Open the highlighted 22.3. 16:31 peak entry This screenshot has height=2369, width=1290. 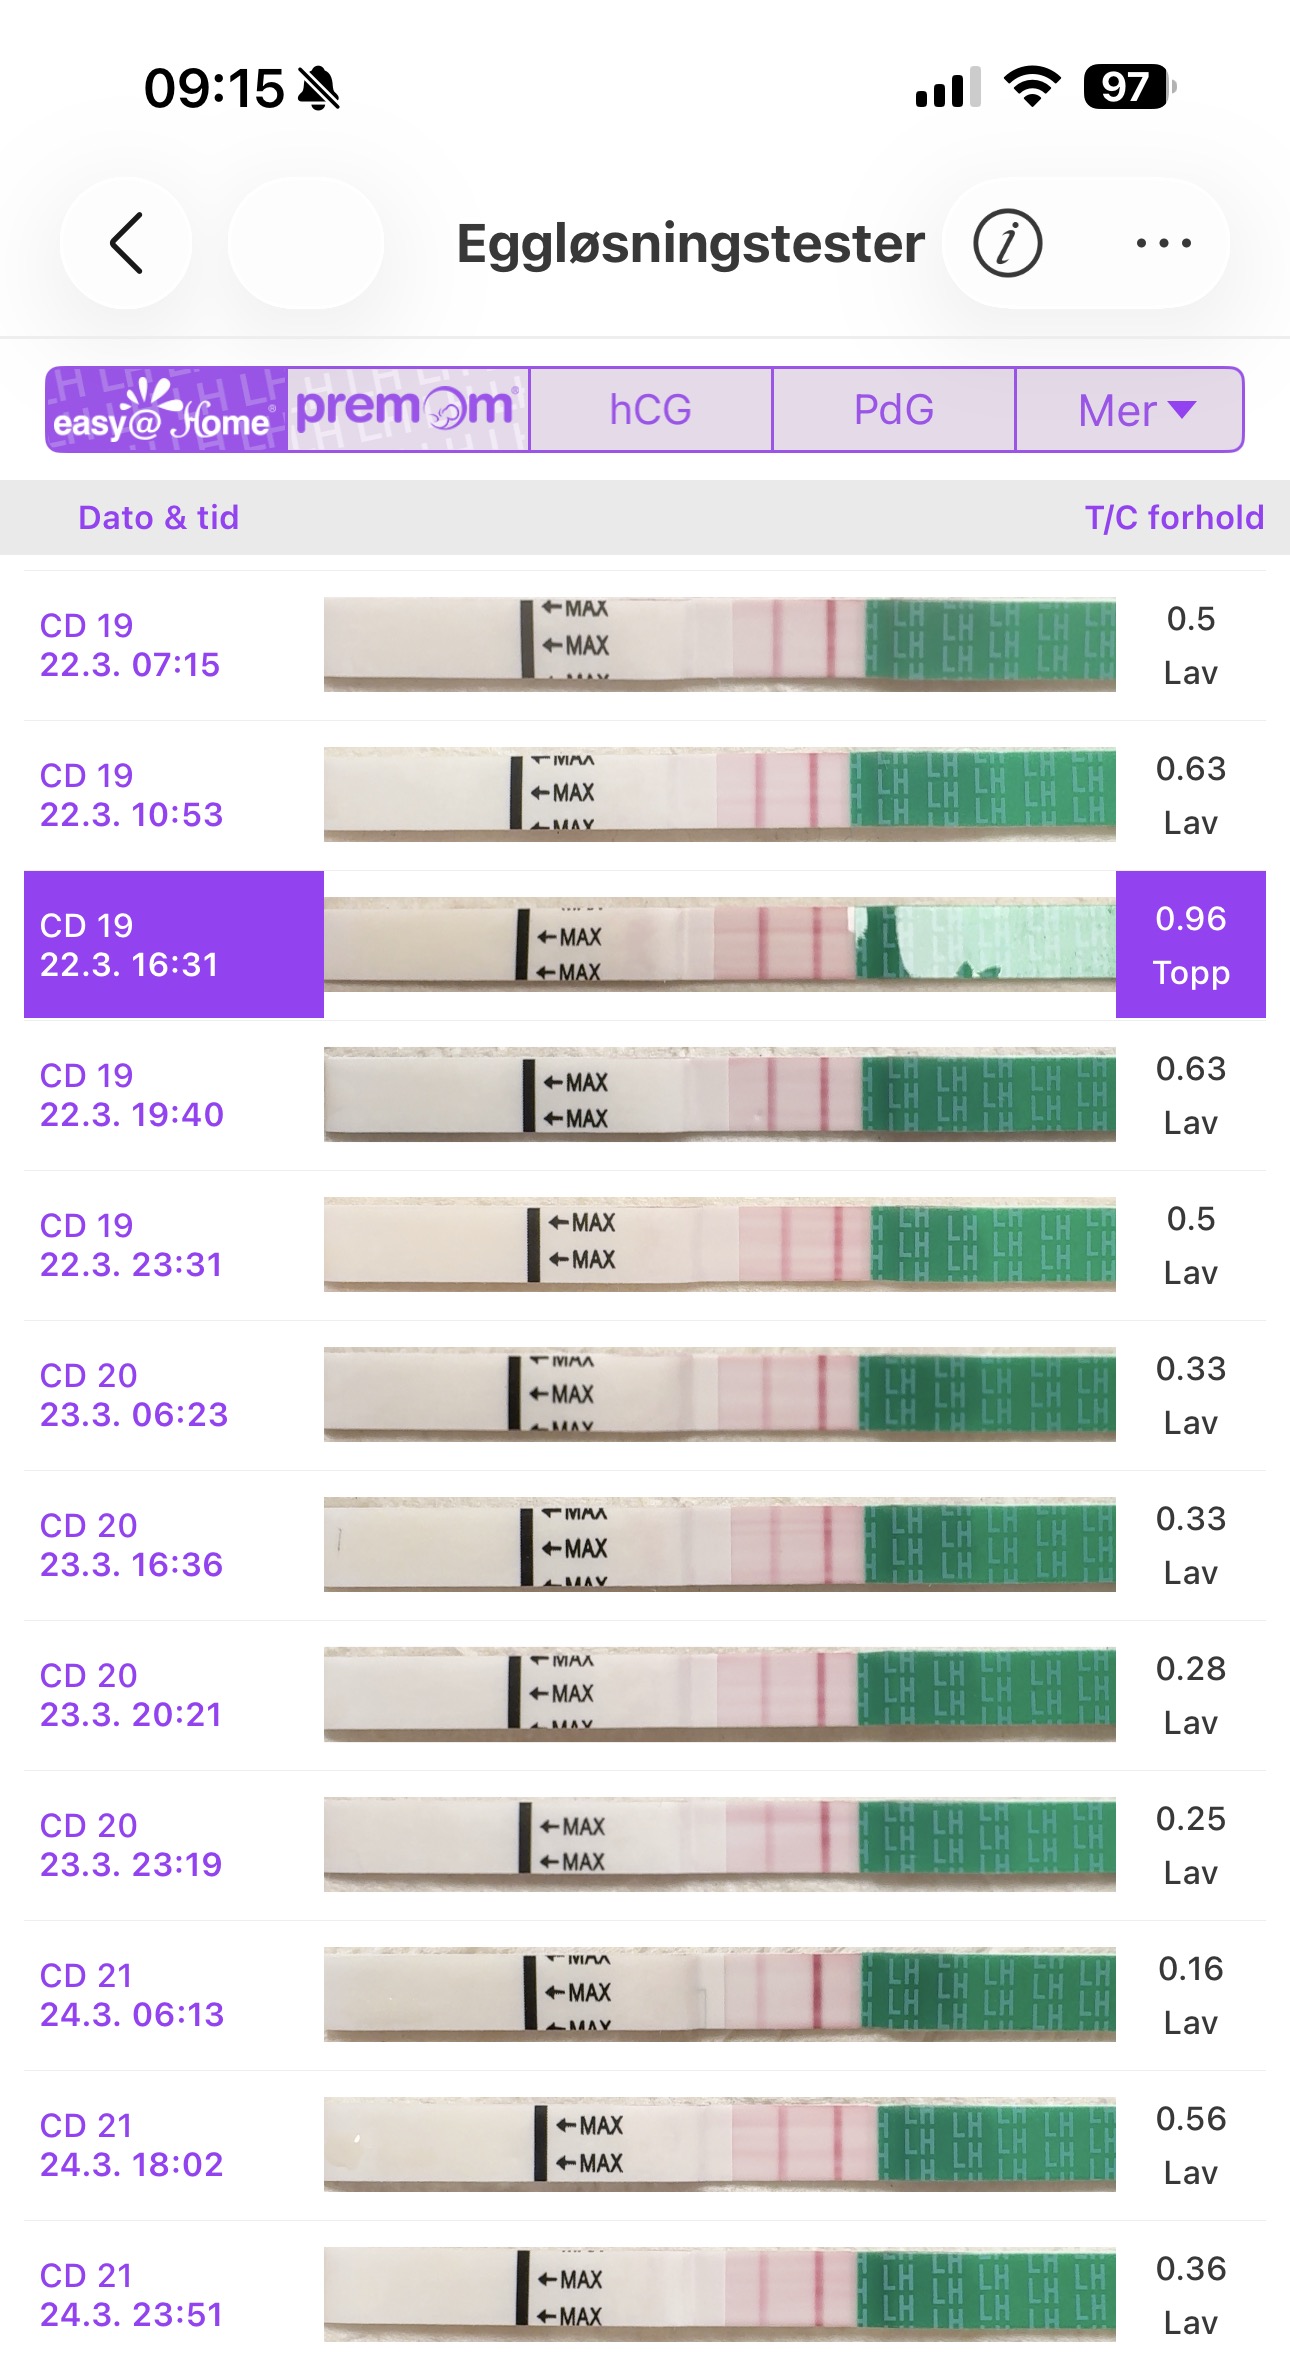tap(174, 945)
